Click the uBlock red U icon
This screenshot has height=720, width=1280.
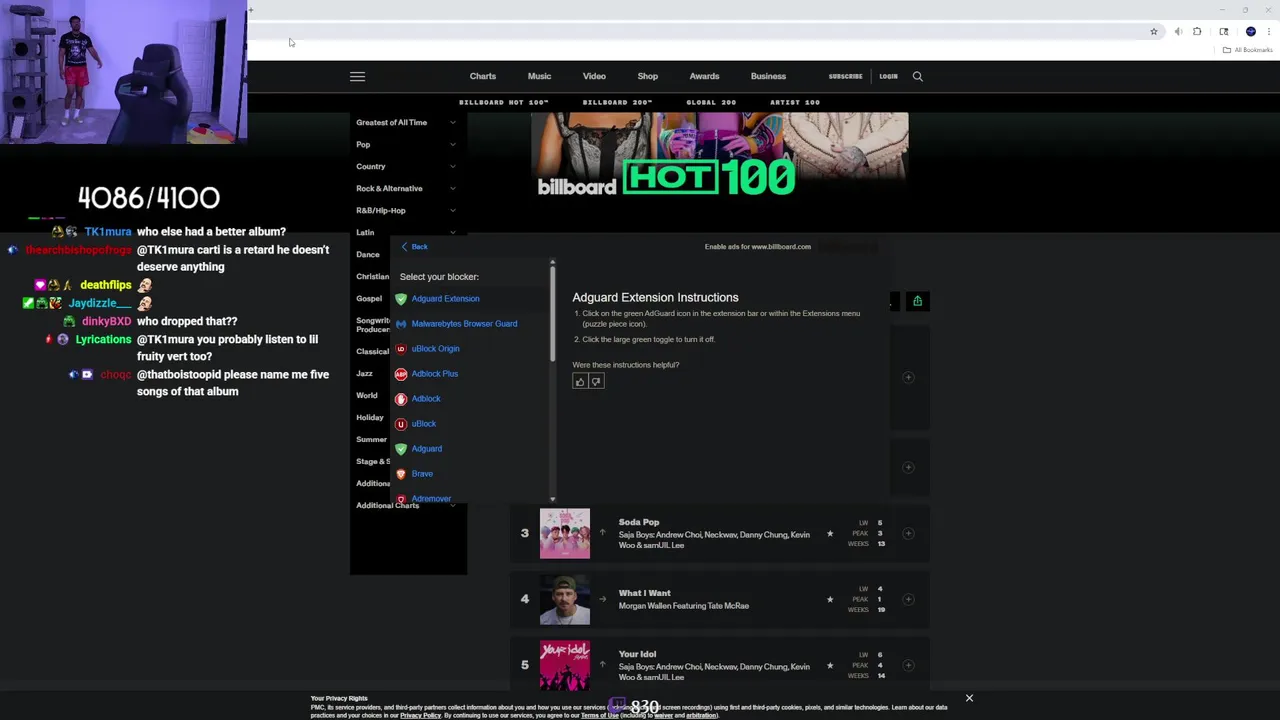[401, 424]
